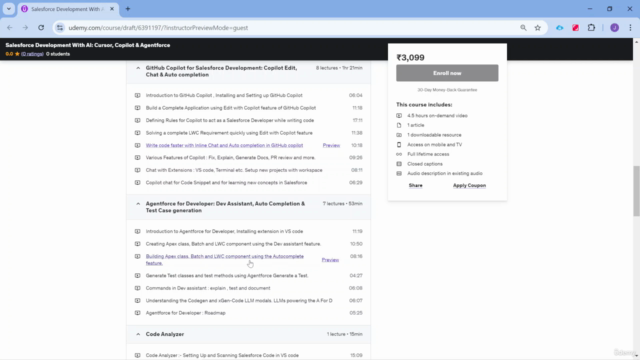The image size is (640, 360).
Task: Open the Extensions puzzle icon
Action: [591, 28]
